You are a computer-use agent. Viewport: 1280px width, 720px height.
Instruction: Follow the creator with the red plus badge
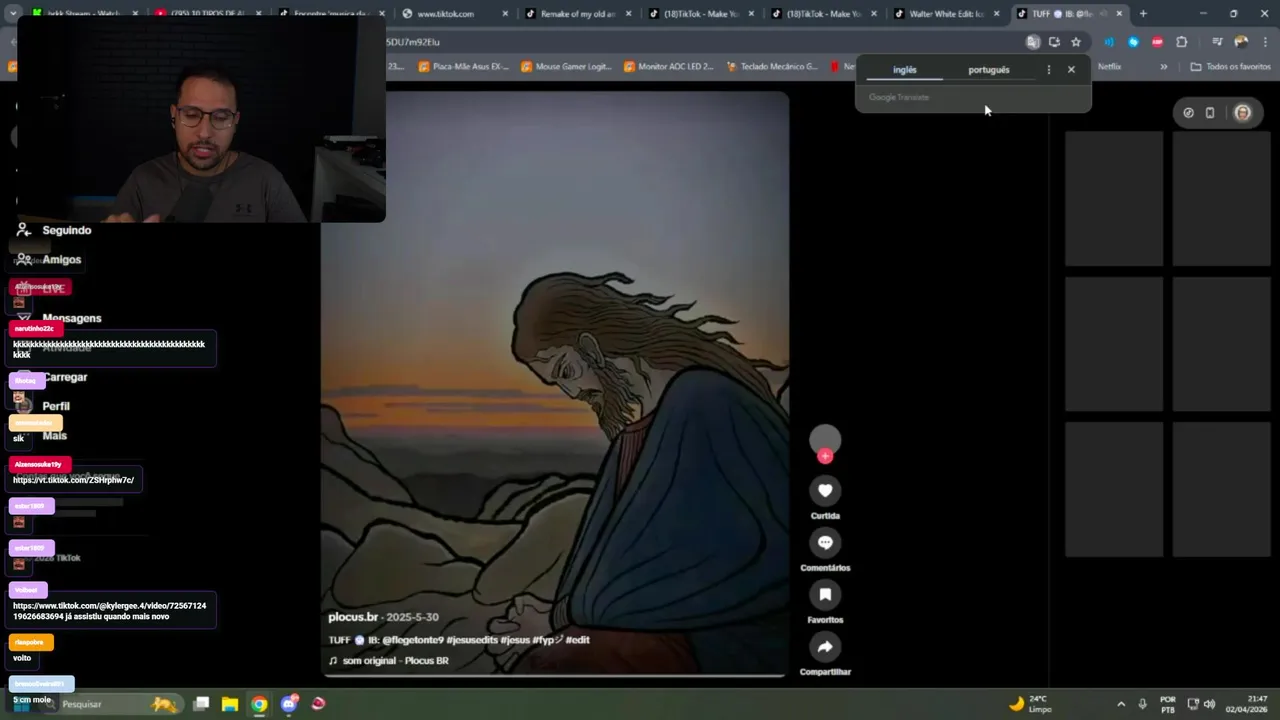pos(825,456)
